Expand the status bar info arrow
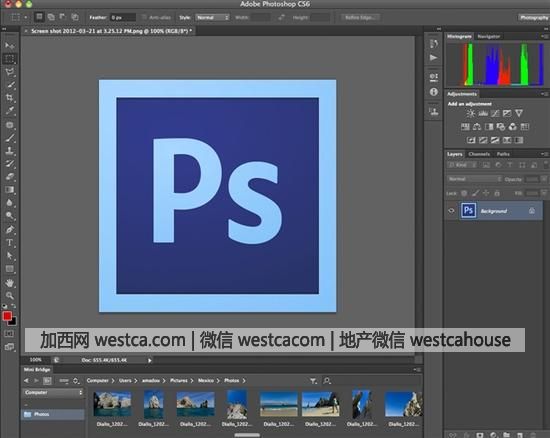This screenshot has width=550, height=438. (x=150, y=360)
